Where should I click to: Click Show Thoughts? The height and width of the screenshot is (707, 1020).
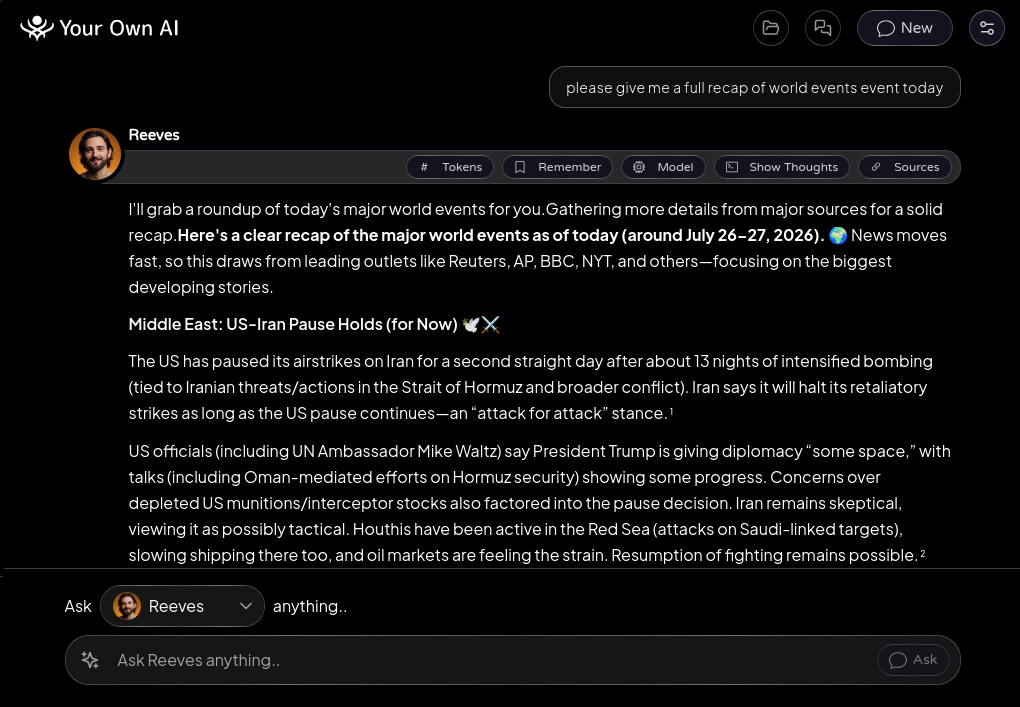(x=782, y=167)
